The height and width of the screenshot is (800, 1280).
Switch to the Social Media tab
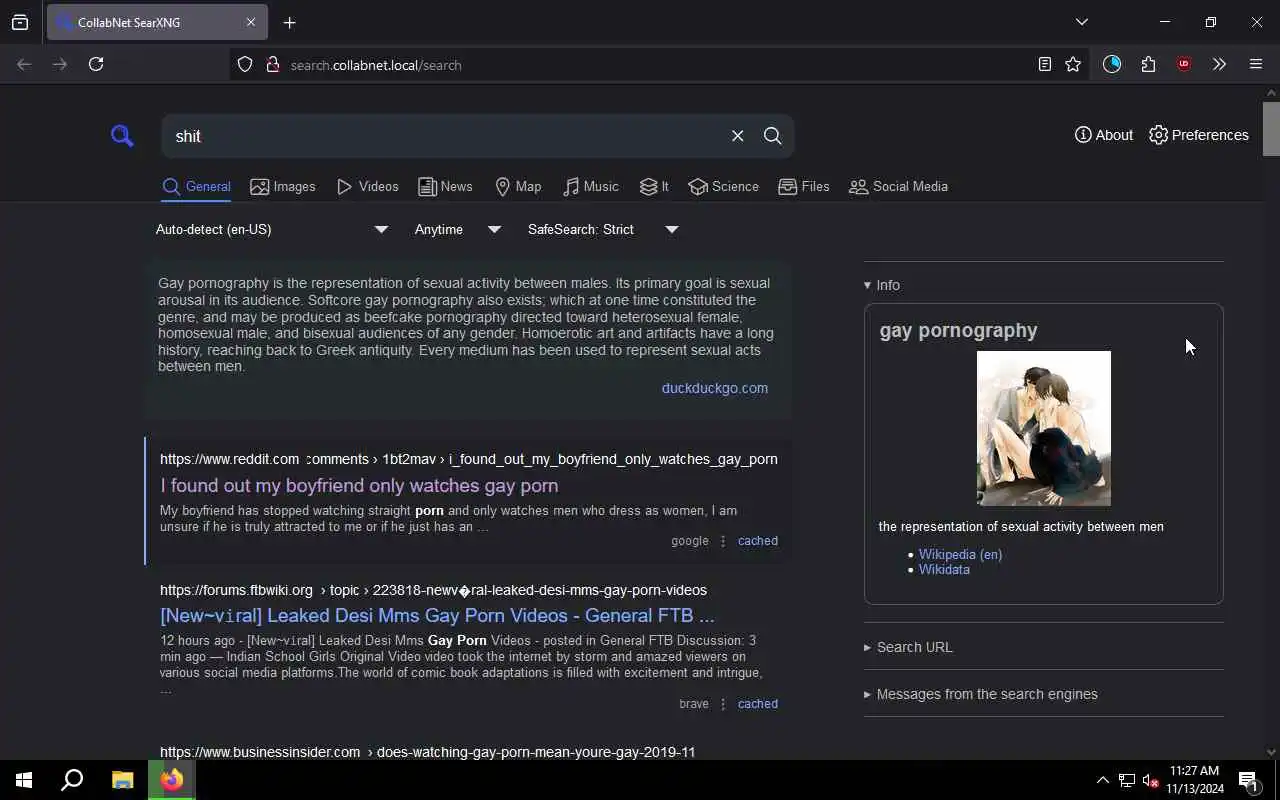(898, 186)
